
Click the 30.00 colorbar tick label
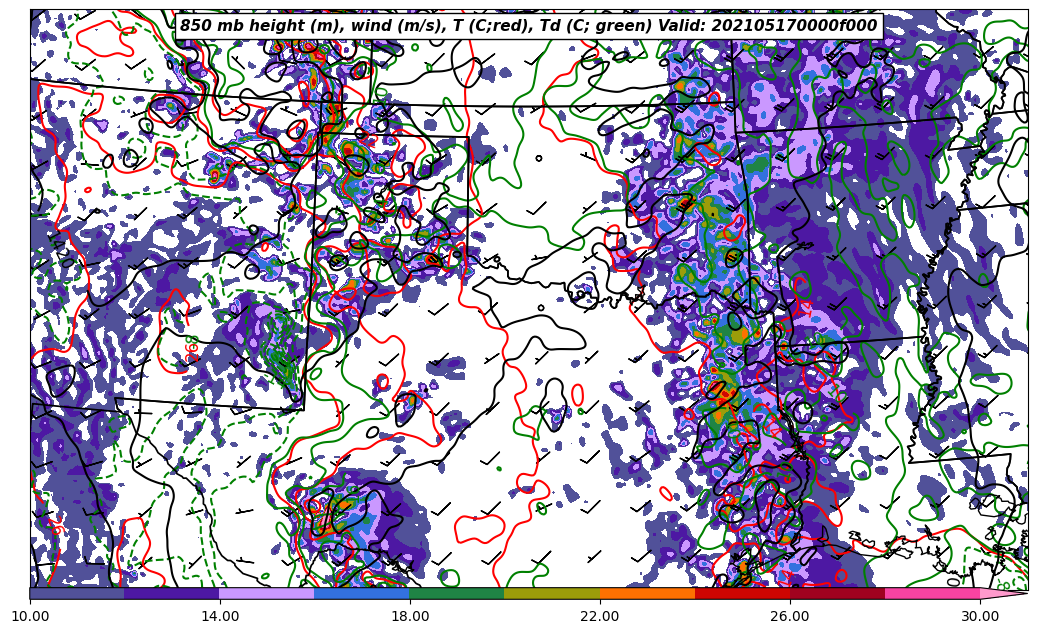[x=979, y=616]
